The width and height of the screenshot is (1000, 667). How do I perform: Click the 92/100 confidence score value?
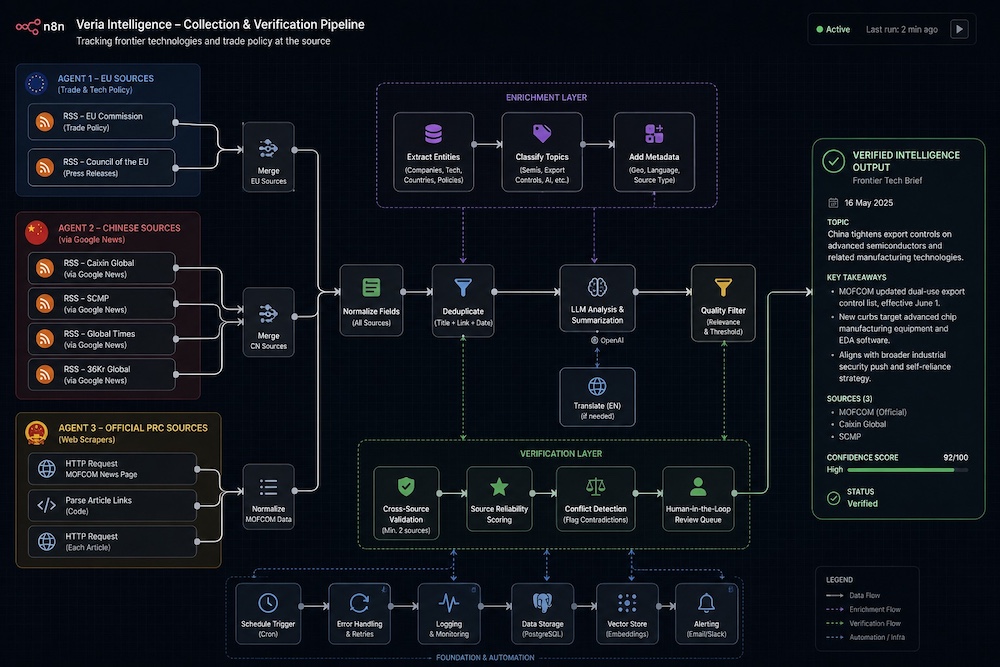955,458
